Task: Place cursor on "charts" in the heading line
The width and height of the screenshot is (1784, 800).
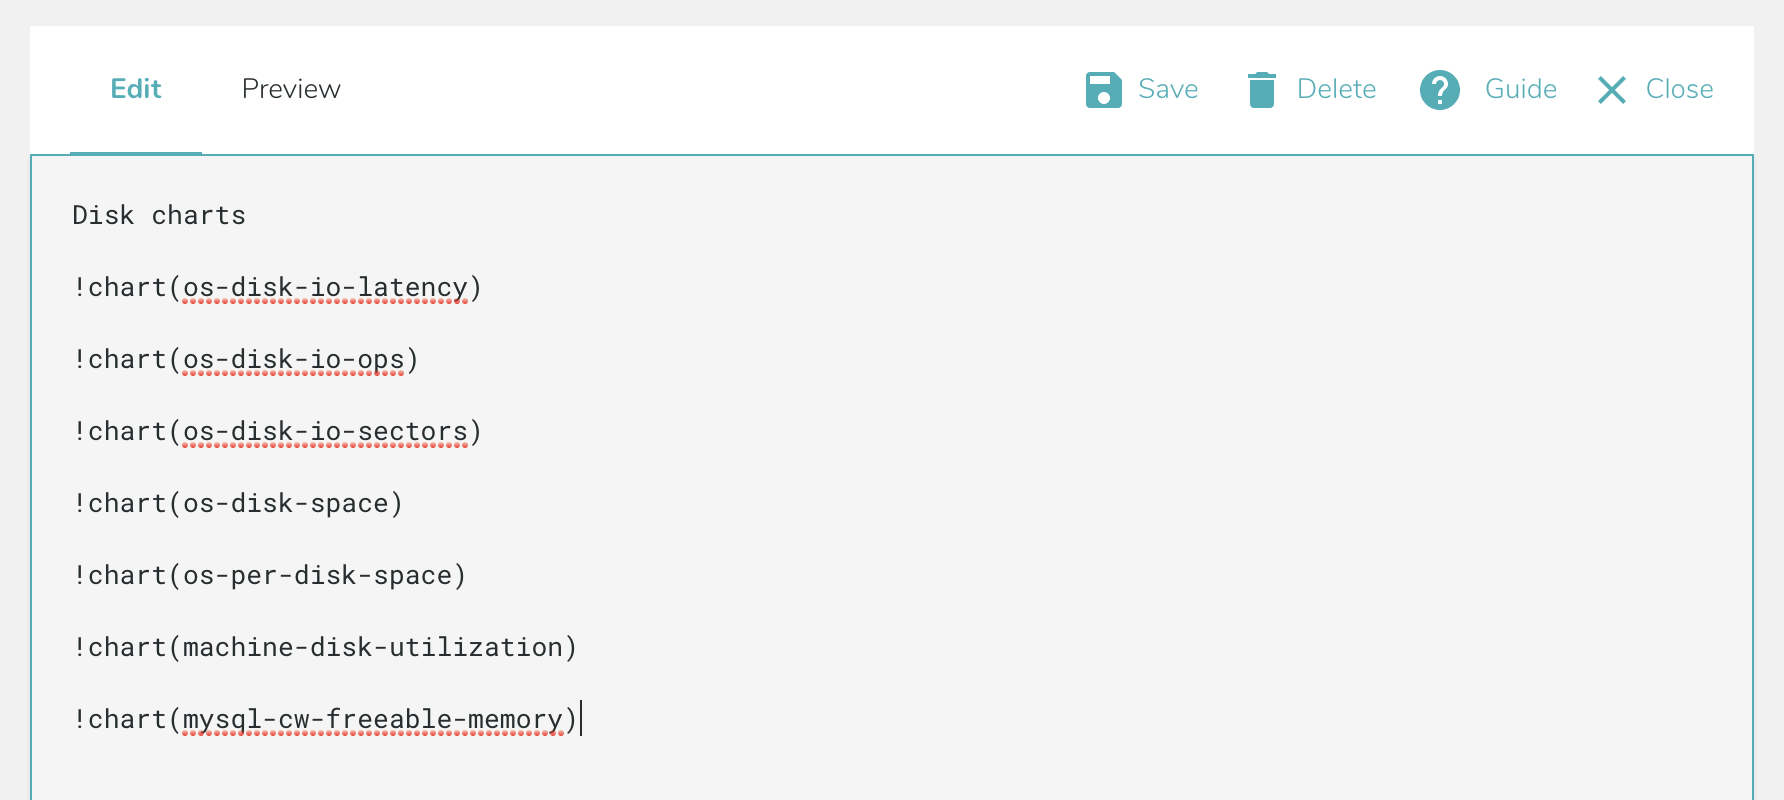Action: coord(198,216)
